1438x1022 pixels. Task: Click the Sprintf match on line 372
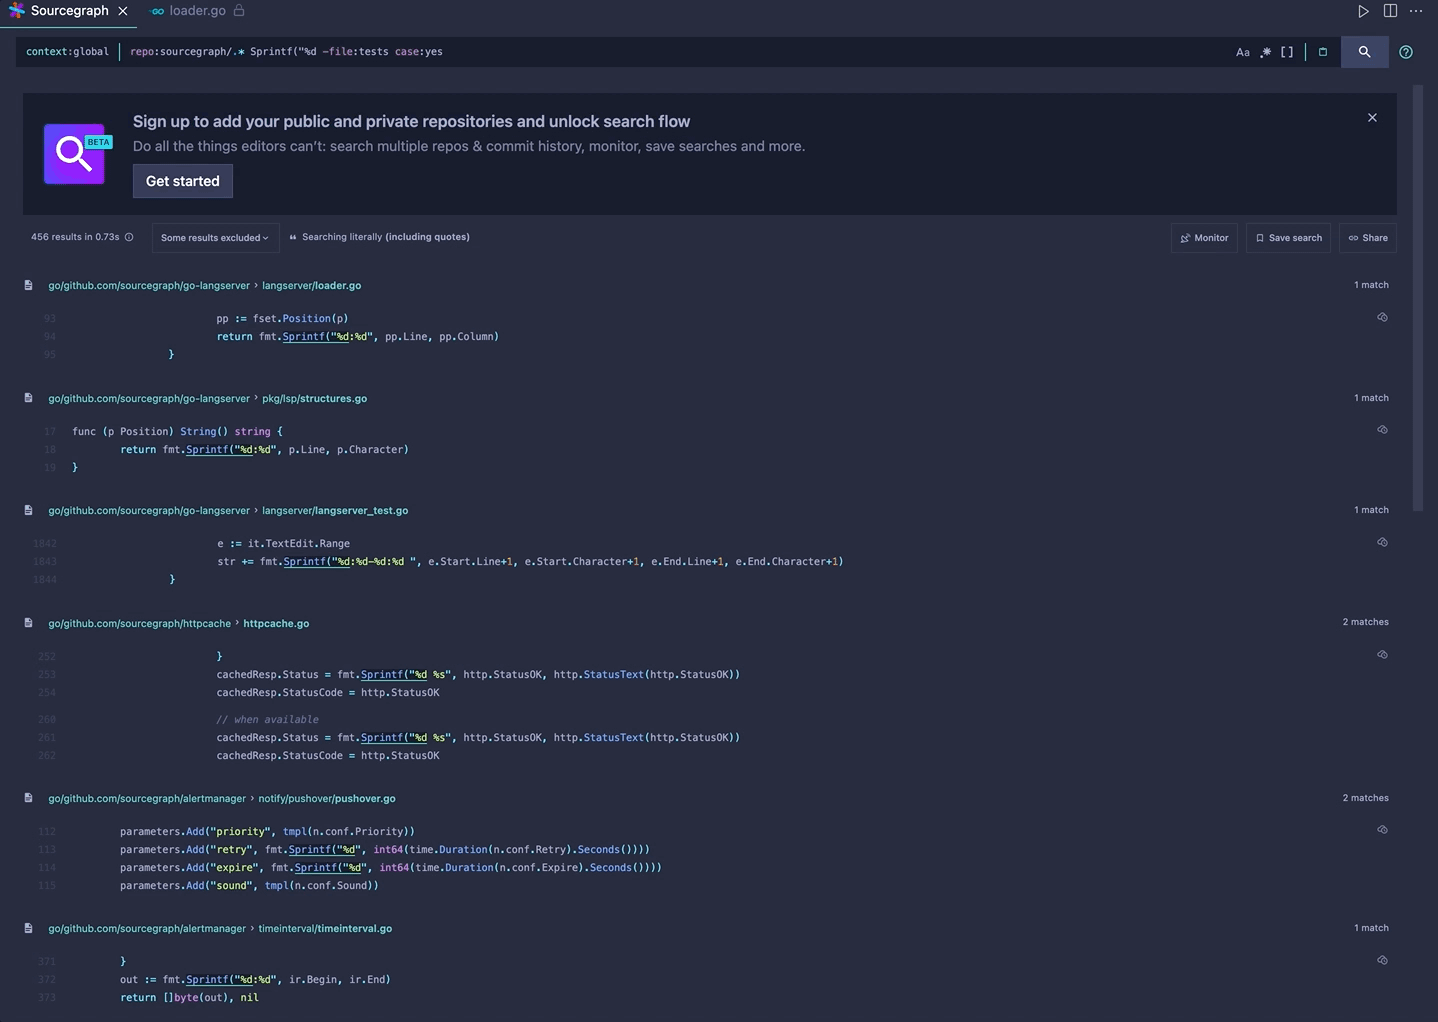click(x=217, y=980)
